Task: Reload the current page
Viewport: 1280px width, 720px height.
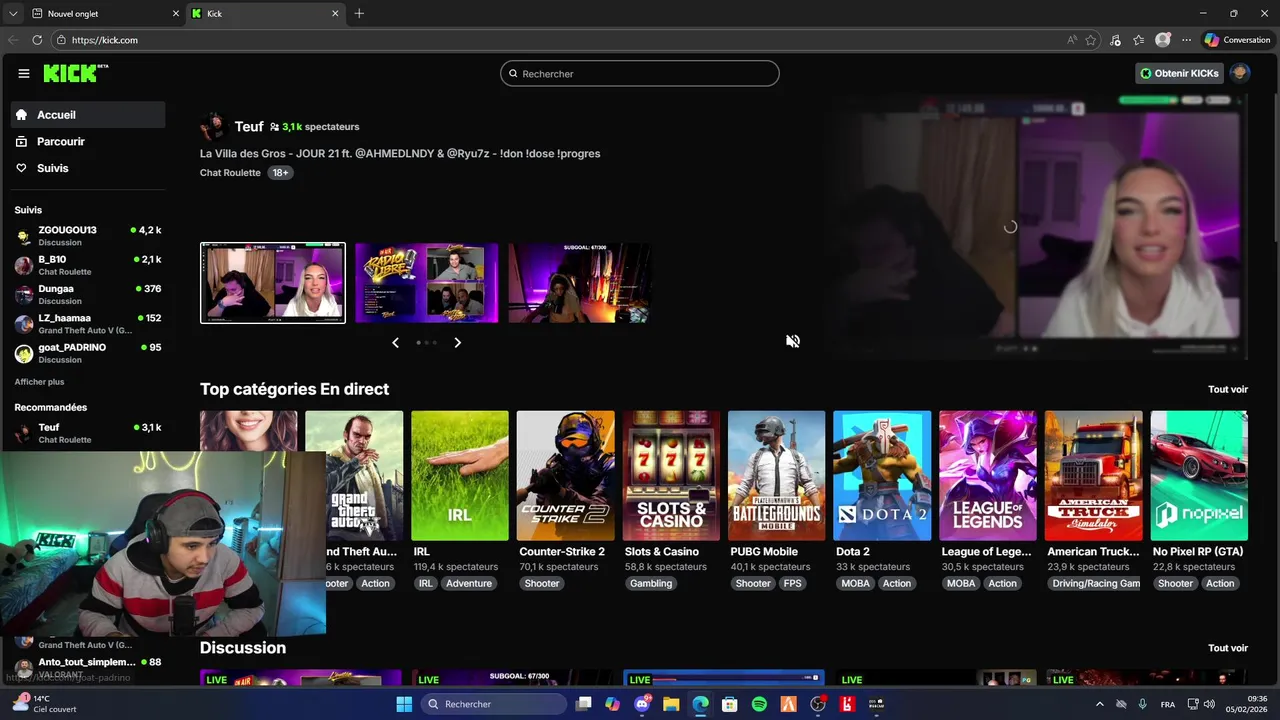Action: pos(37,40)
